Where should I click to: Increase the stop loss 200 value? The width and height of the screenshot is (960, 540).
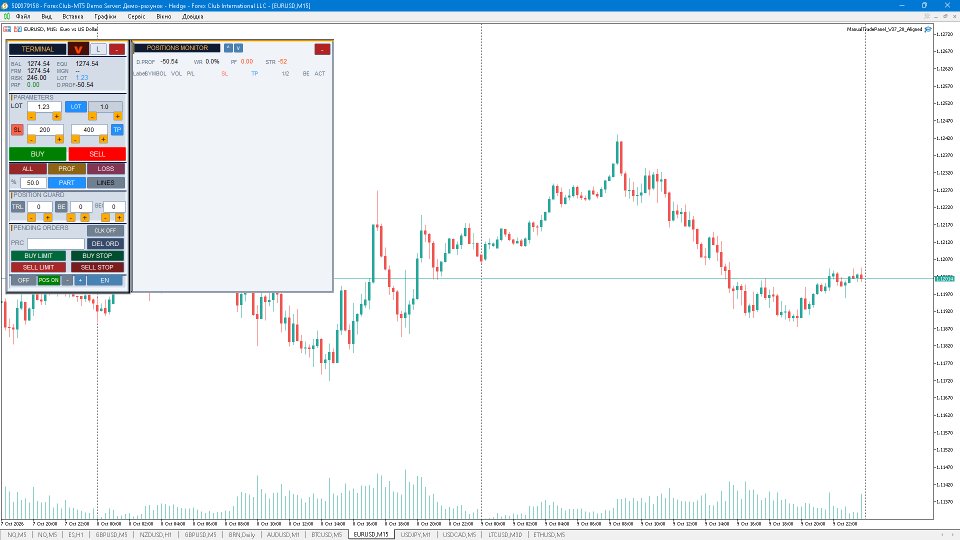click(59, 140)
